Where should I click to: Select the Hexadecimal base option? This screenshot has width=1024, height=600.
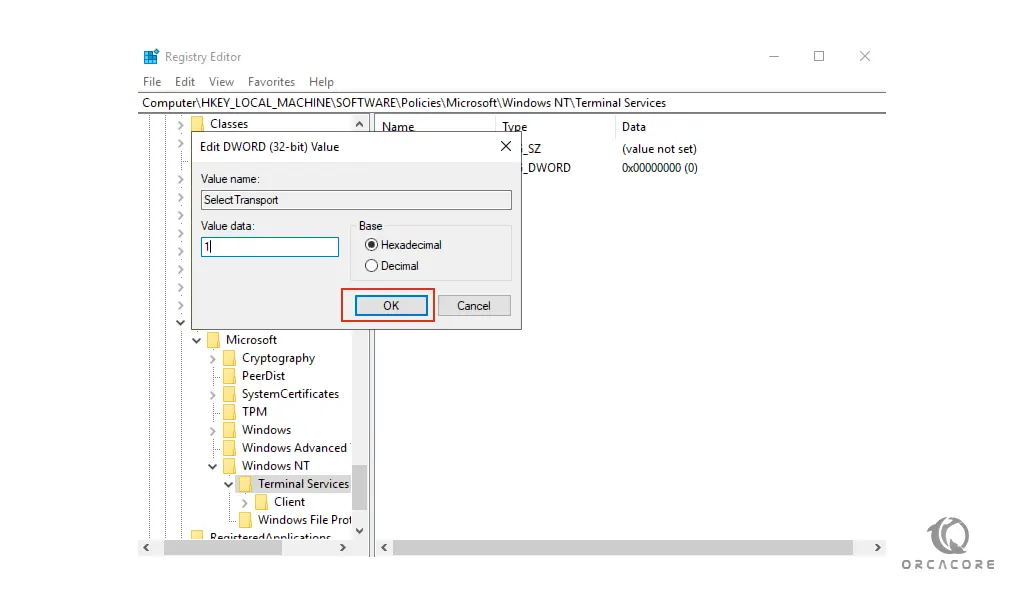coord(372,245)
